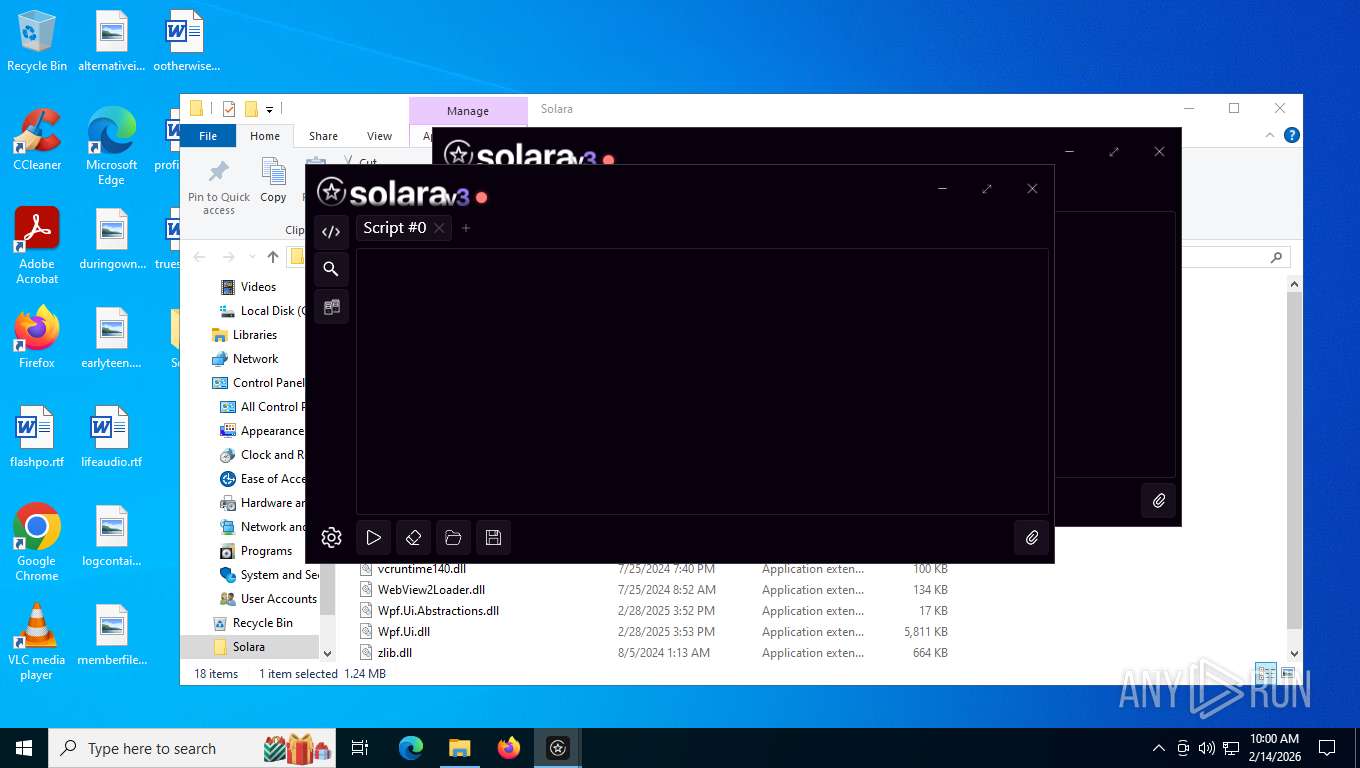Open the script search icon in Solara sidebar
This screenshot has width=1360, height=768.
[331, 269]
